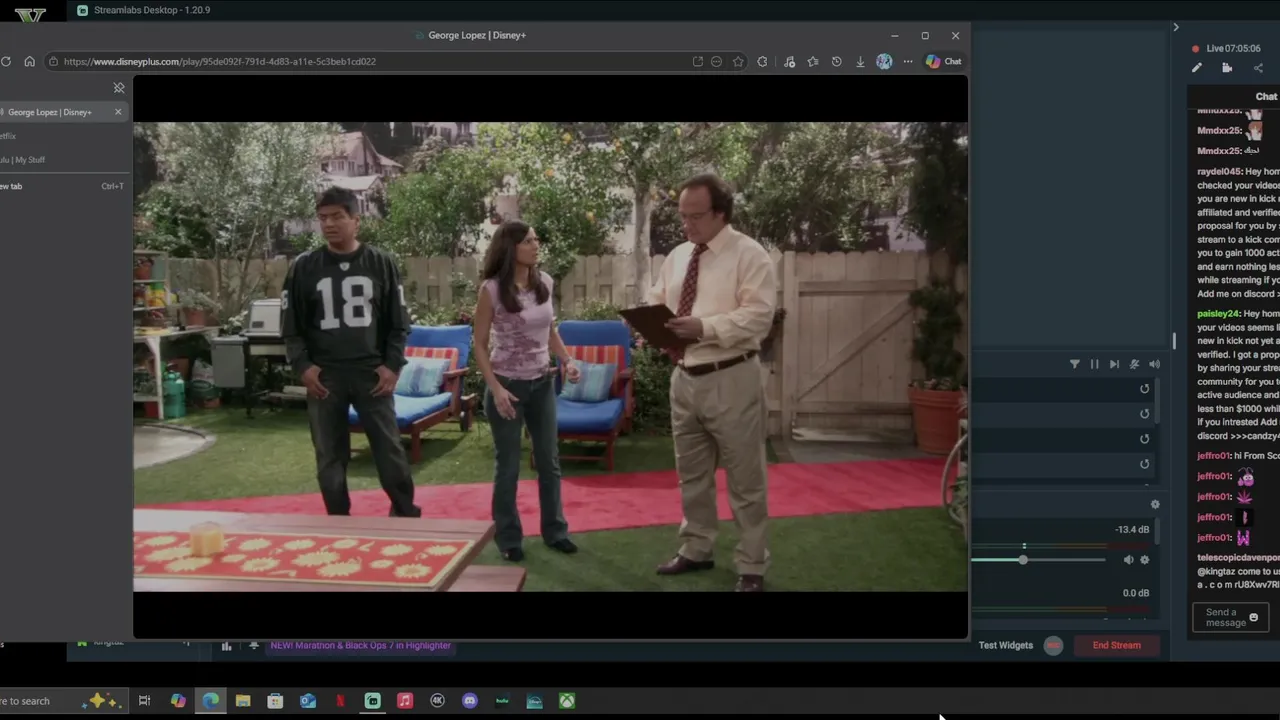This screenshot has height=720, width=1280.
Task: Click the favorites star in address bar
Action: 738,61
